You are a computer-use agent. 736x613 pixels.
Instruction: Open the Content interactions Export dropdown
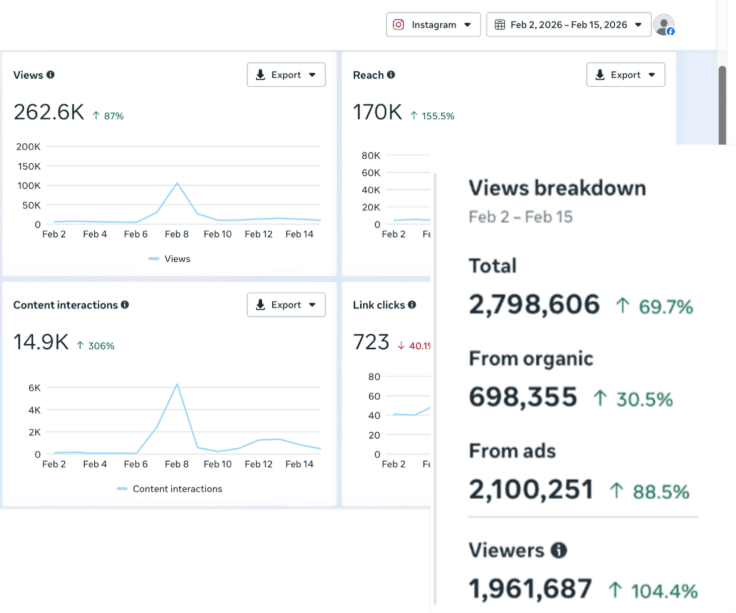point(286,305)
